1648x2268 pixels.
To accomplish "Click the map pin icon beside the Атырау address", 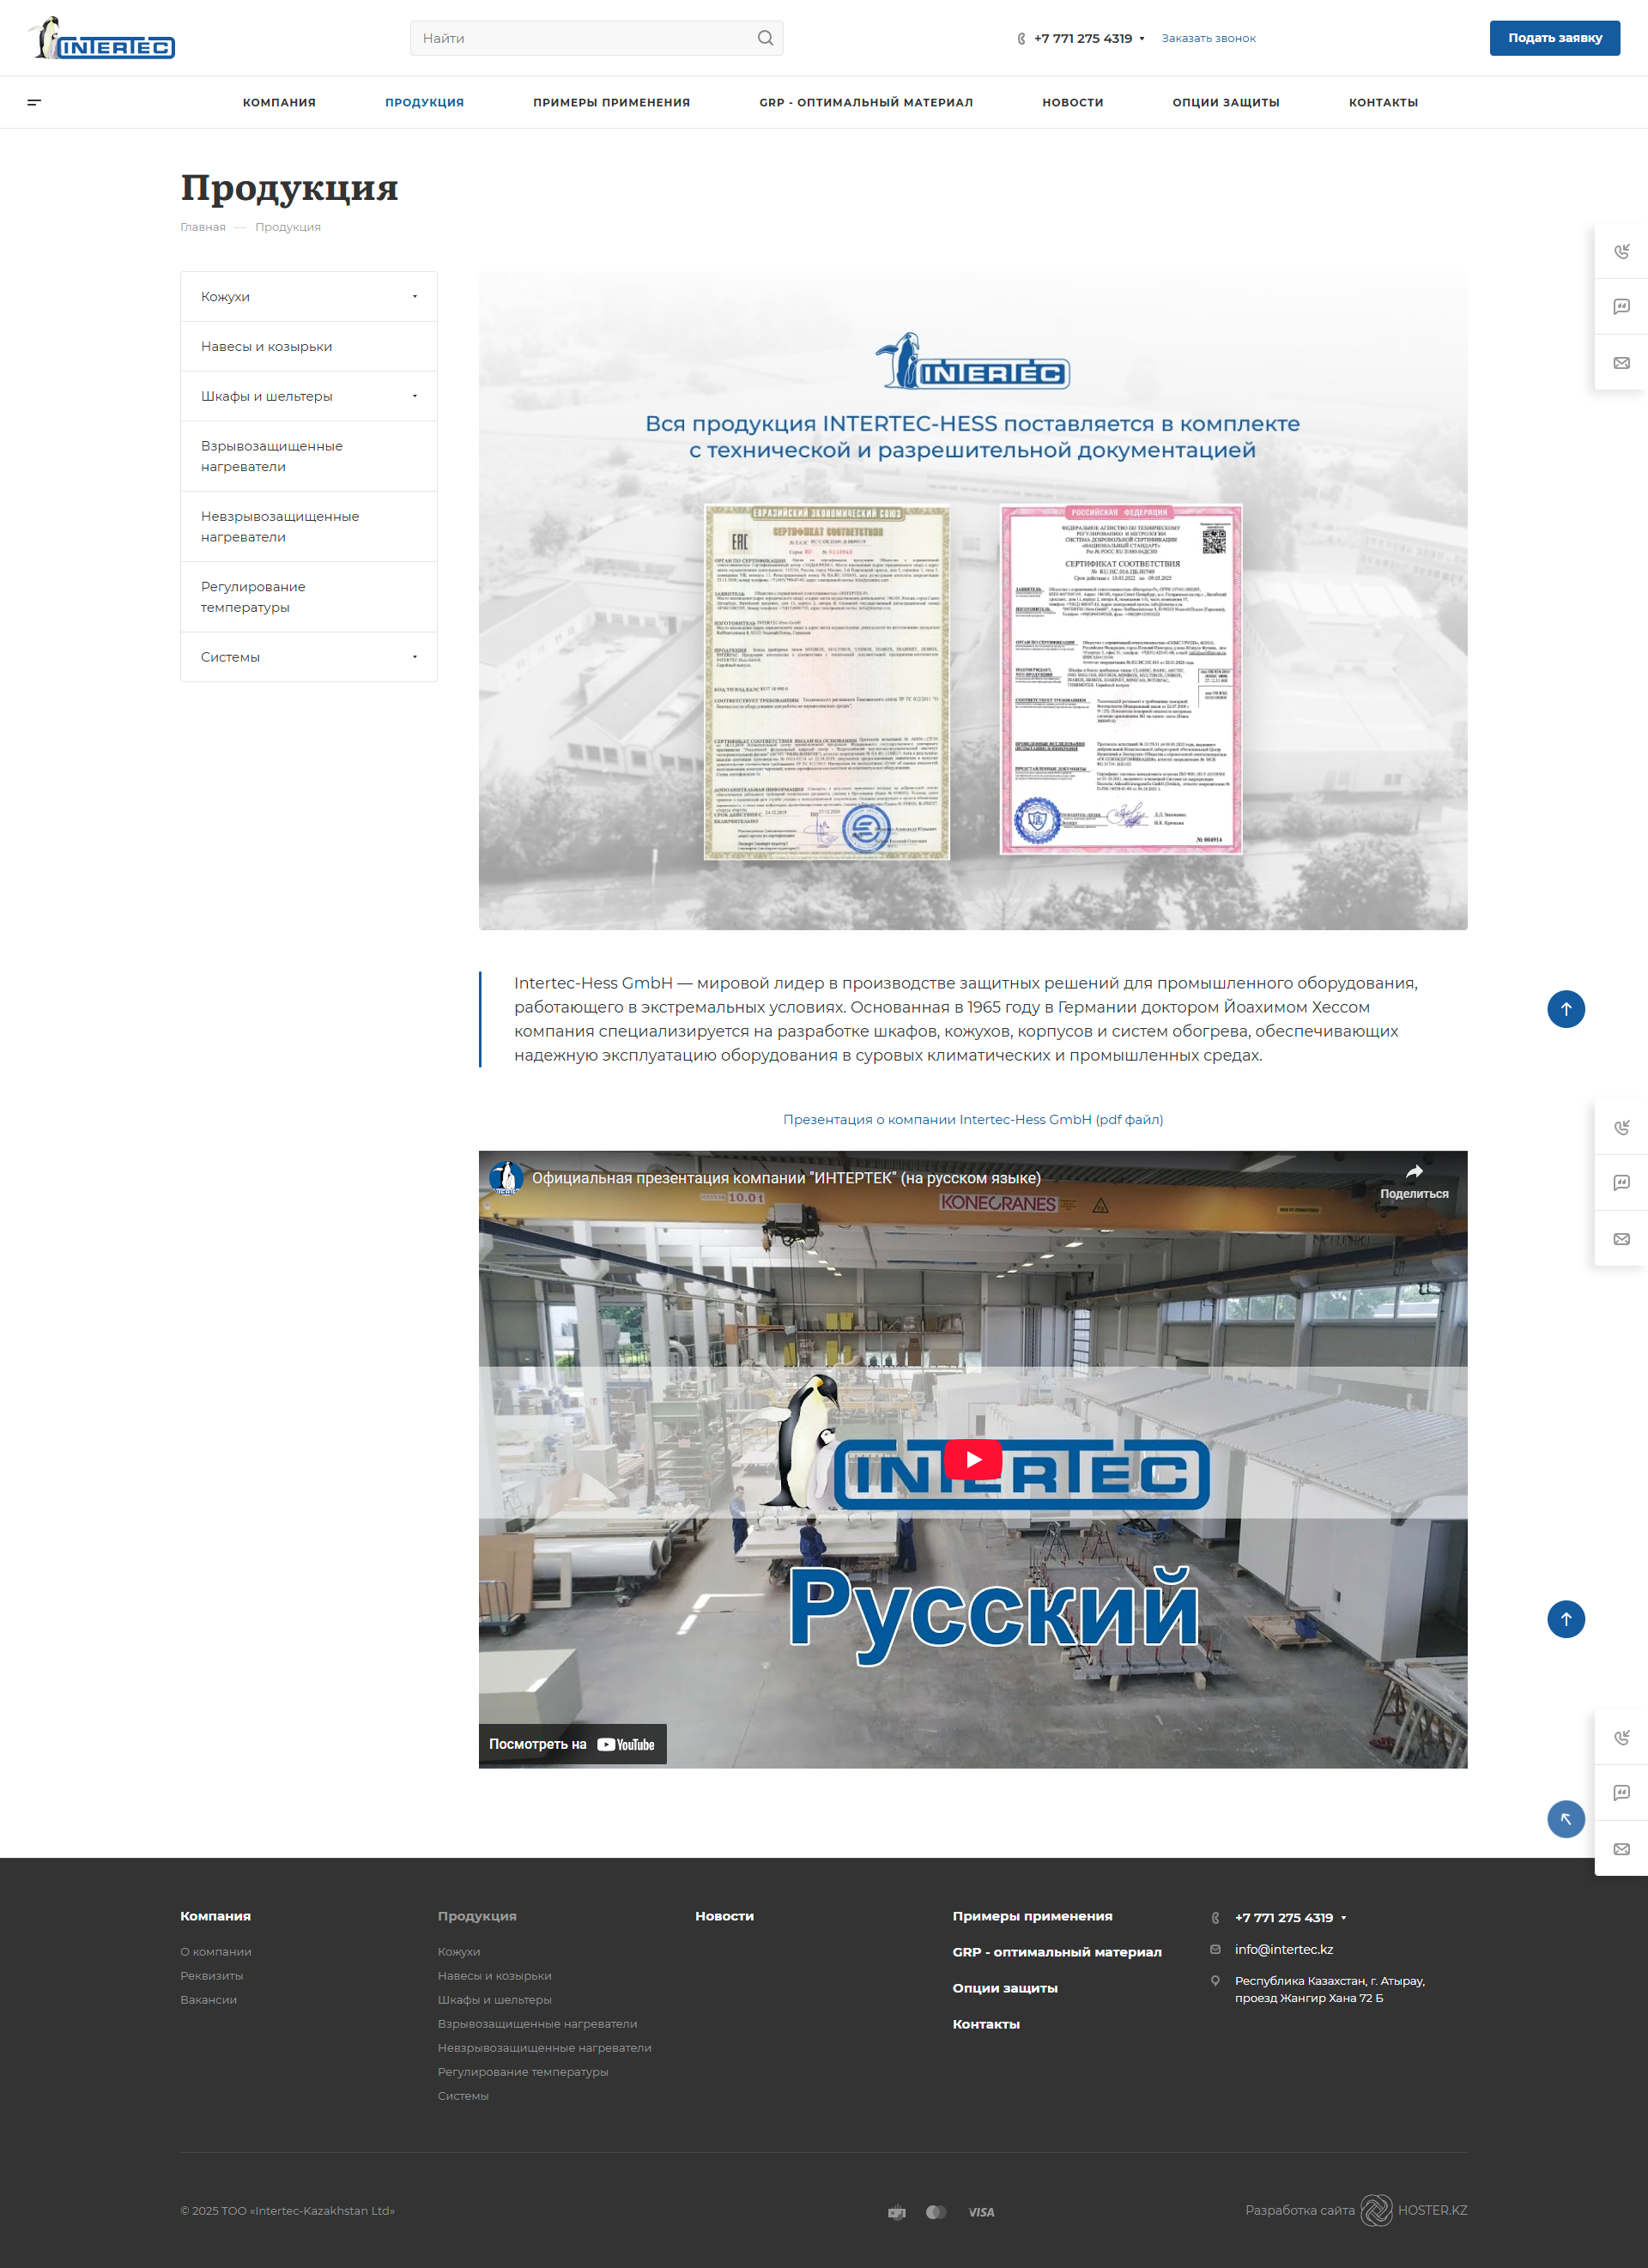I will pos(1215,1981).
